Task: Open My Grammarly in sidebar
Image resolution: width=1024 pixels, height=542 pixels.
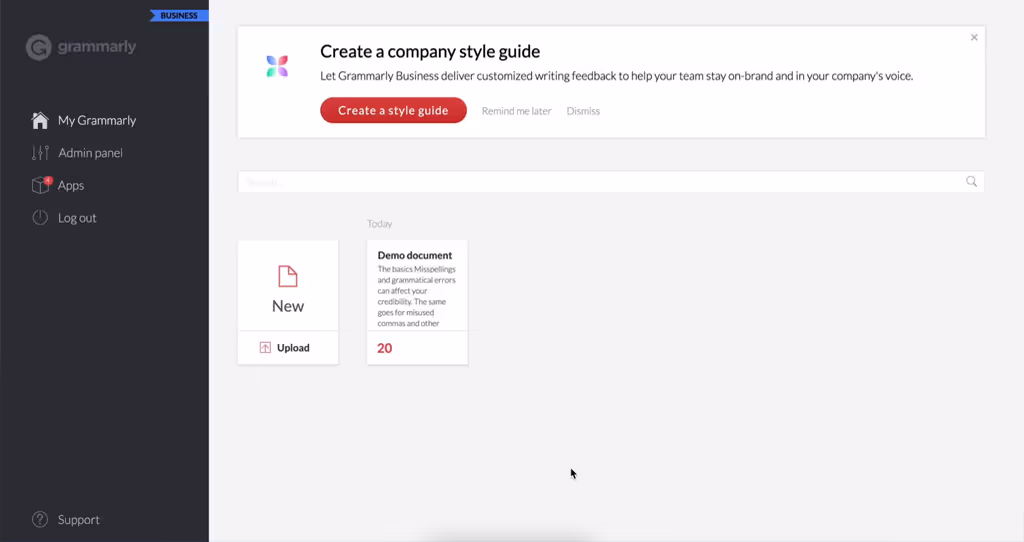Action: (97, 120)
